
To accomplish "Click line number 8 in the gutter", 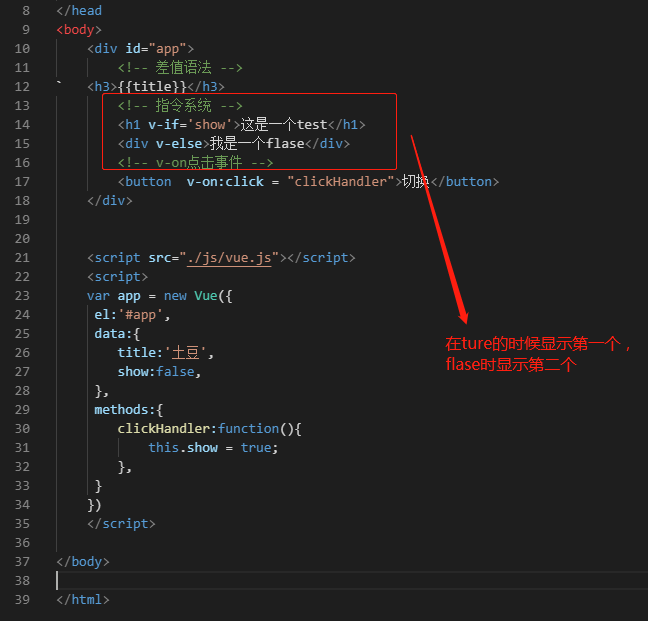I will [x=26, y=10].
